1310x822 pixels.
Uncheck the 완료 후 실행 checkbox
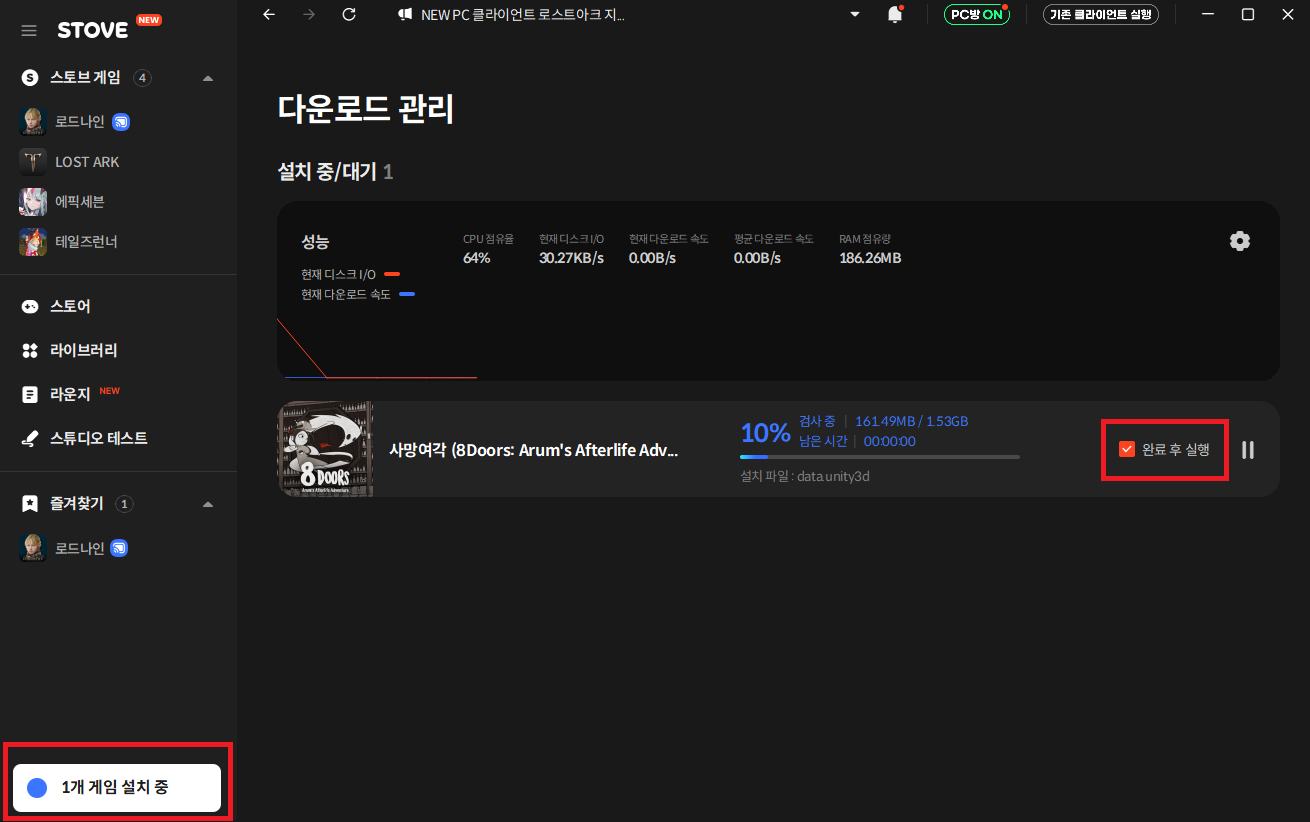[x=1127, y=450]
